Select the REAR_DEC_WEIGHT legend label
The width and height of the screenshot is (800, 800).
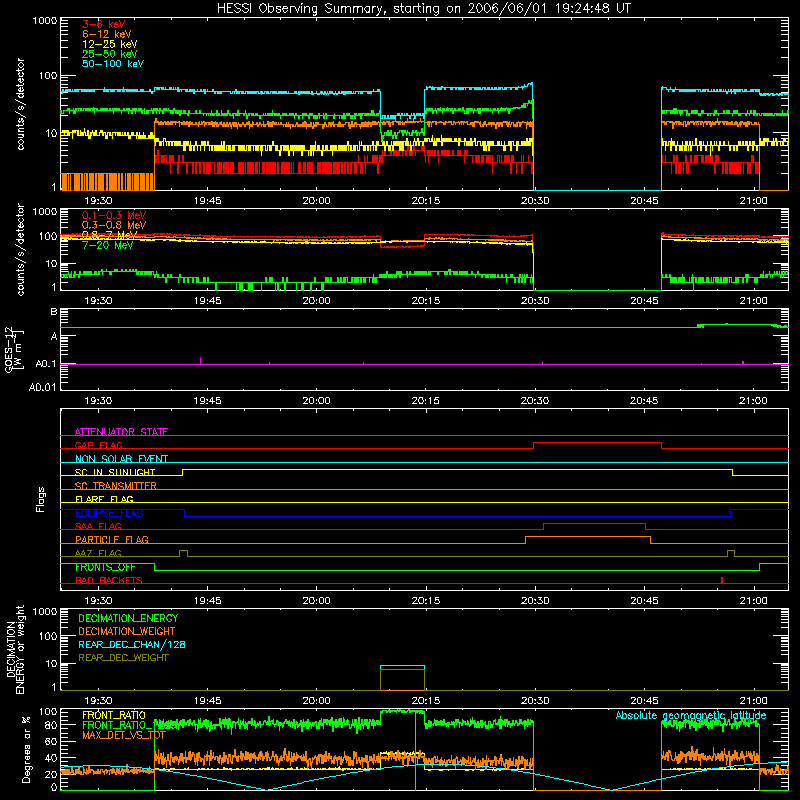(x=123, y=658)
